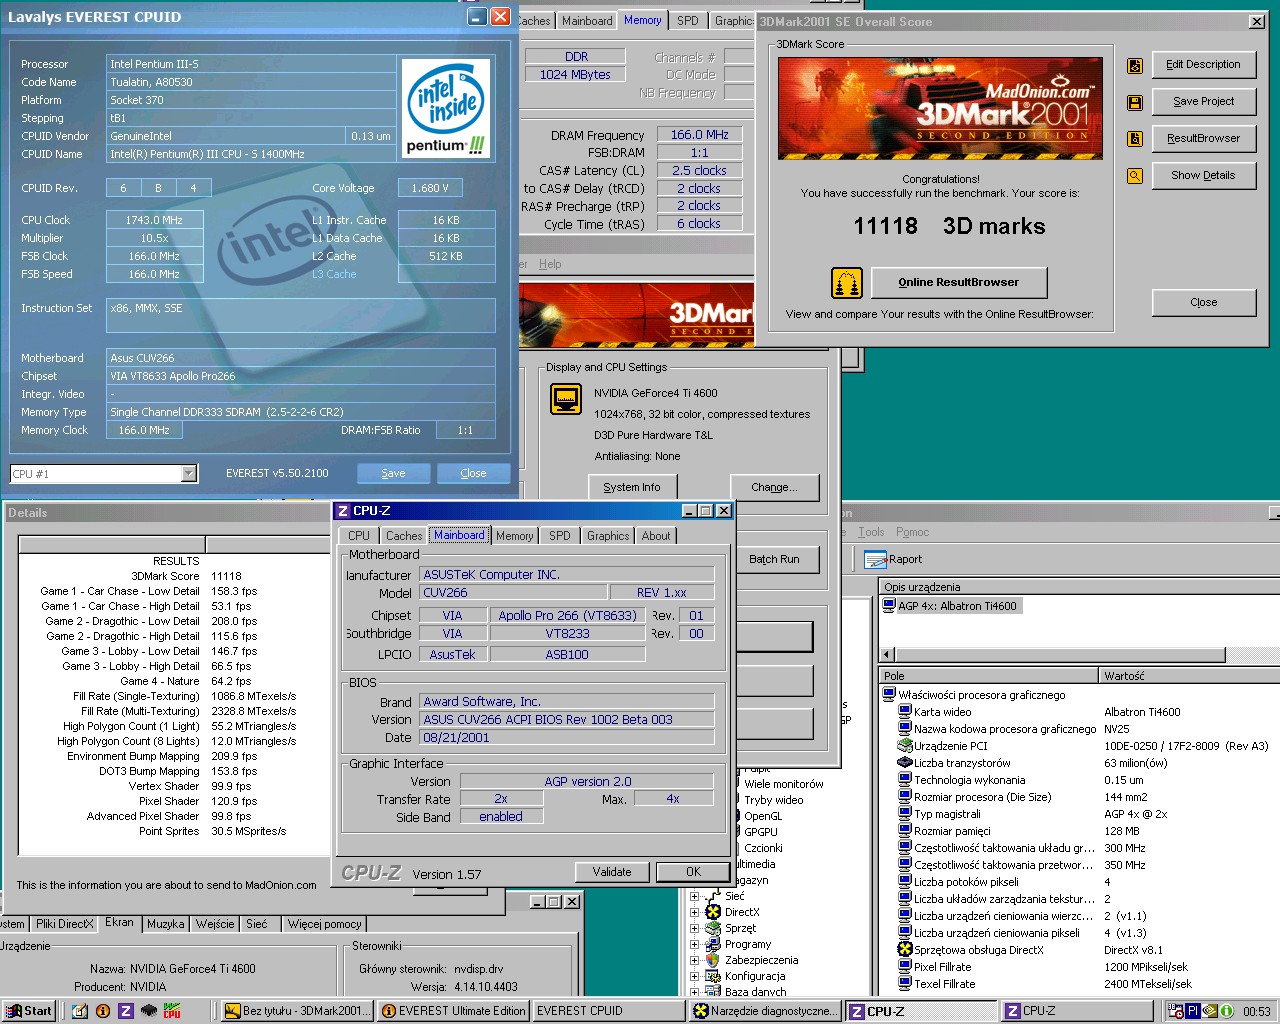Expand the Sprzęt tree node
Viewport: 1280px width, 1024px height.
[x=694, y=929]
